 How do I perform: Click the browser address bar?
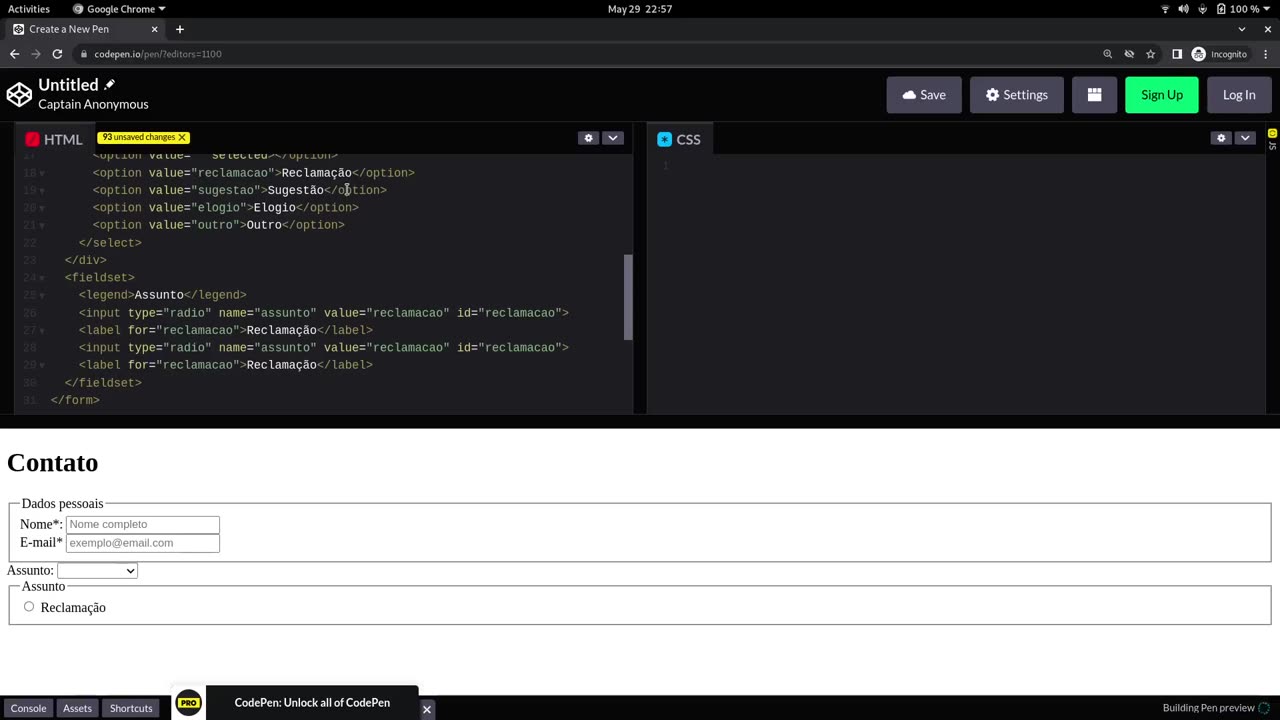590,54
